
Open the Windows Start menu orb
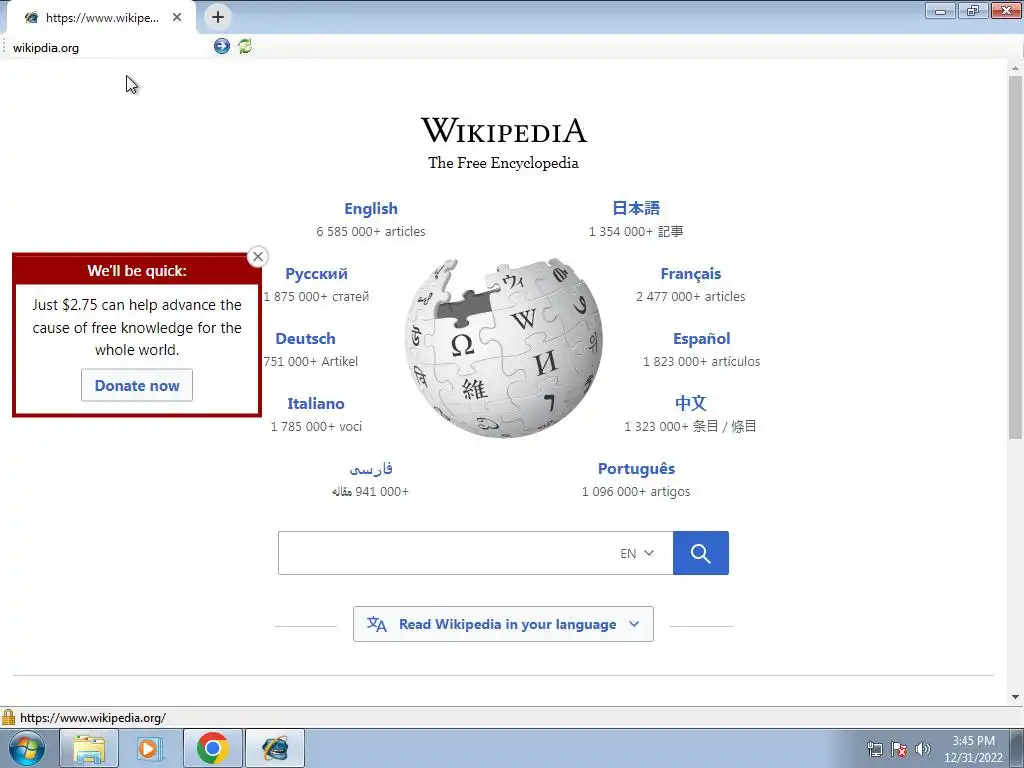27,748
